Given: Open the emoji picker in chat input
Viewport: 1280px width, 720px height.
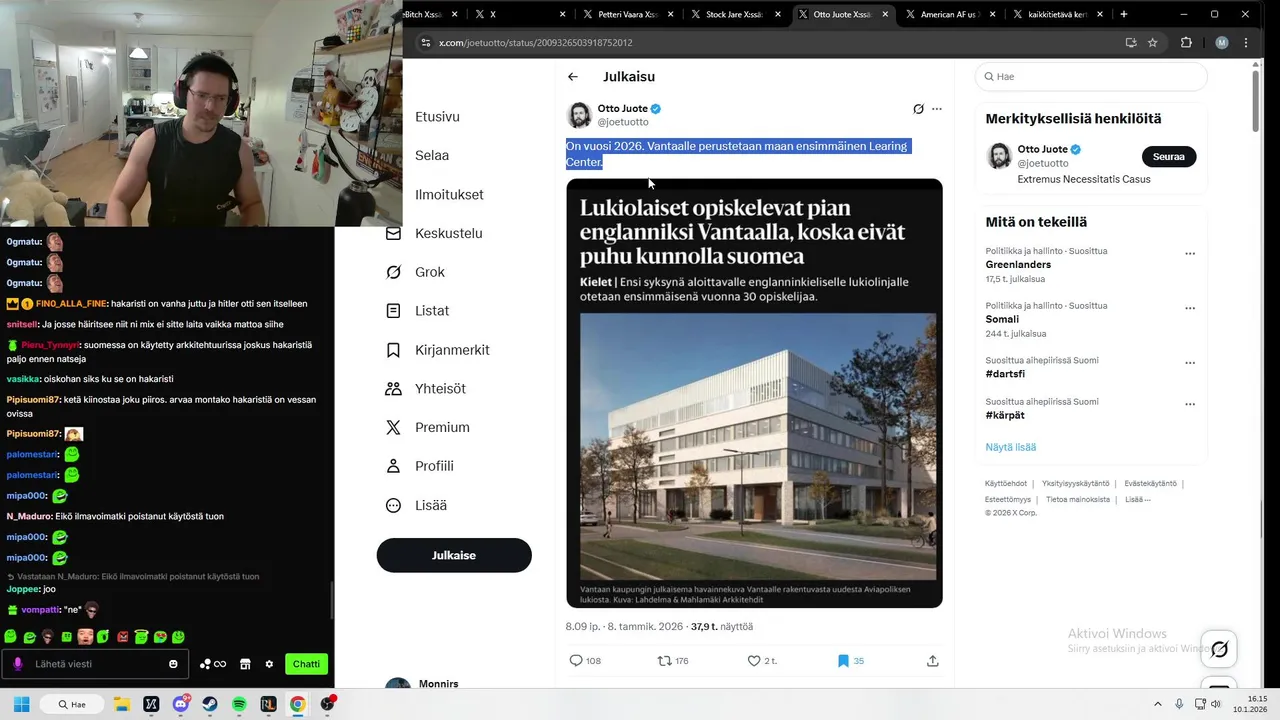Looking at the screenshot, I should pyautogui.click(x=173, y=664).
